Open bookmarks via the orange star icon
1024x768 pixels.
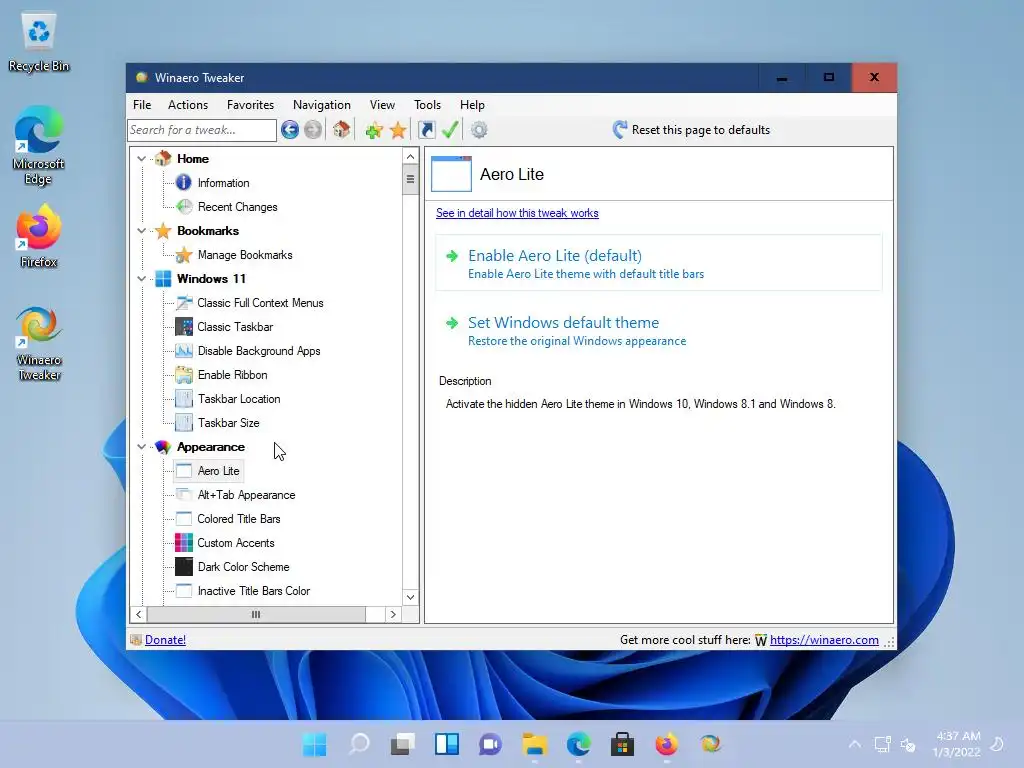click(x=398, y=130)
